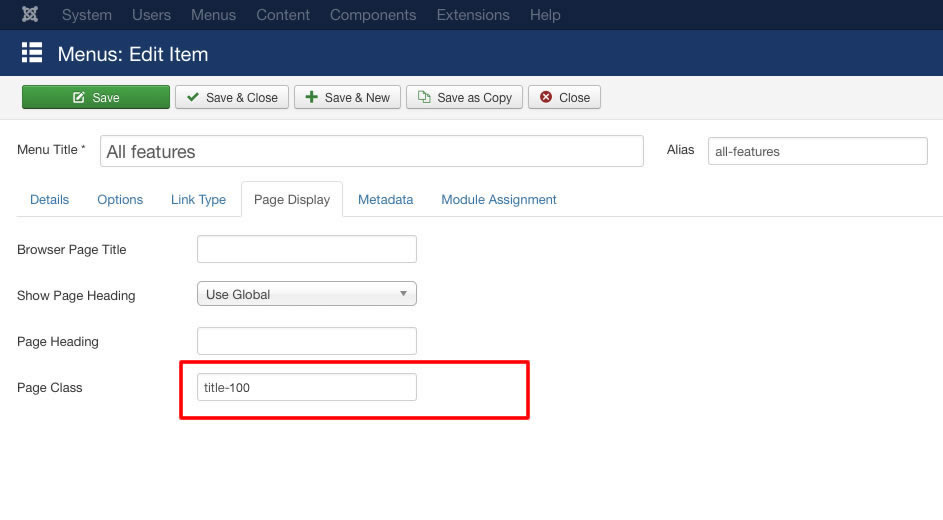Click the green Save button

[96, 97]
